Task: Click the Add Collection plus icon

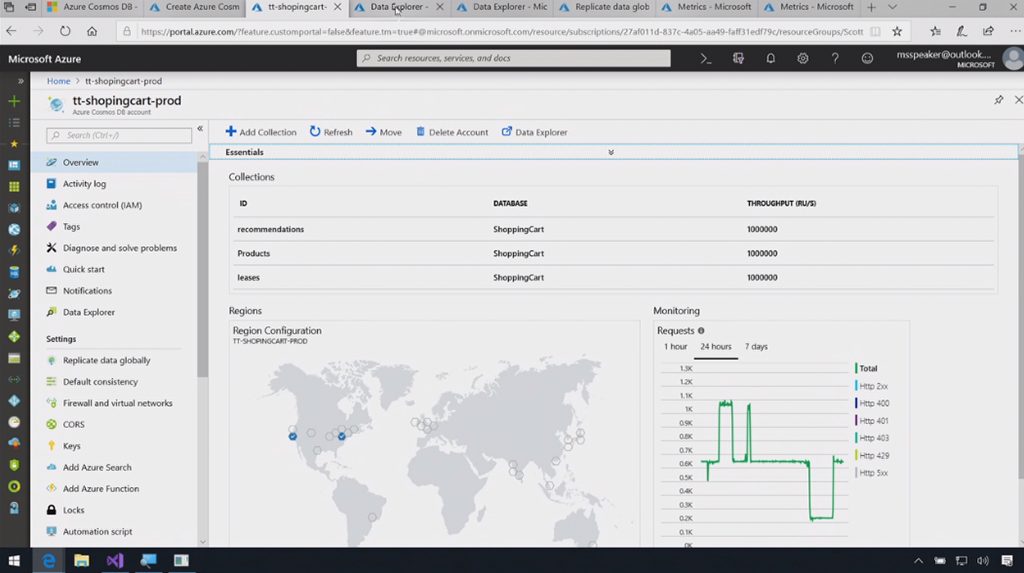Action: coord(231,132)
